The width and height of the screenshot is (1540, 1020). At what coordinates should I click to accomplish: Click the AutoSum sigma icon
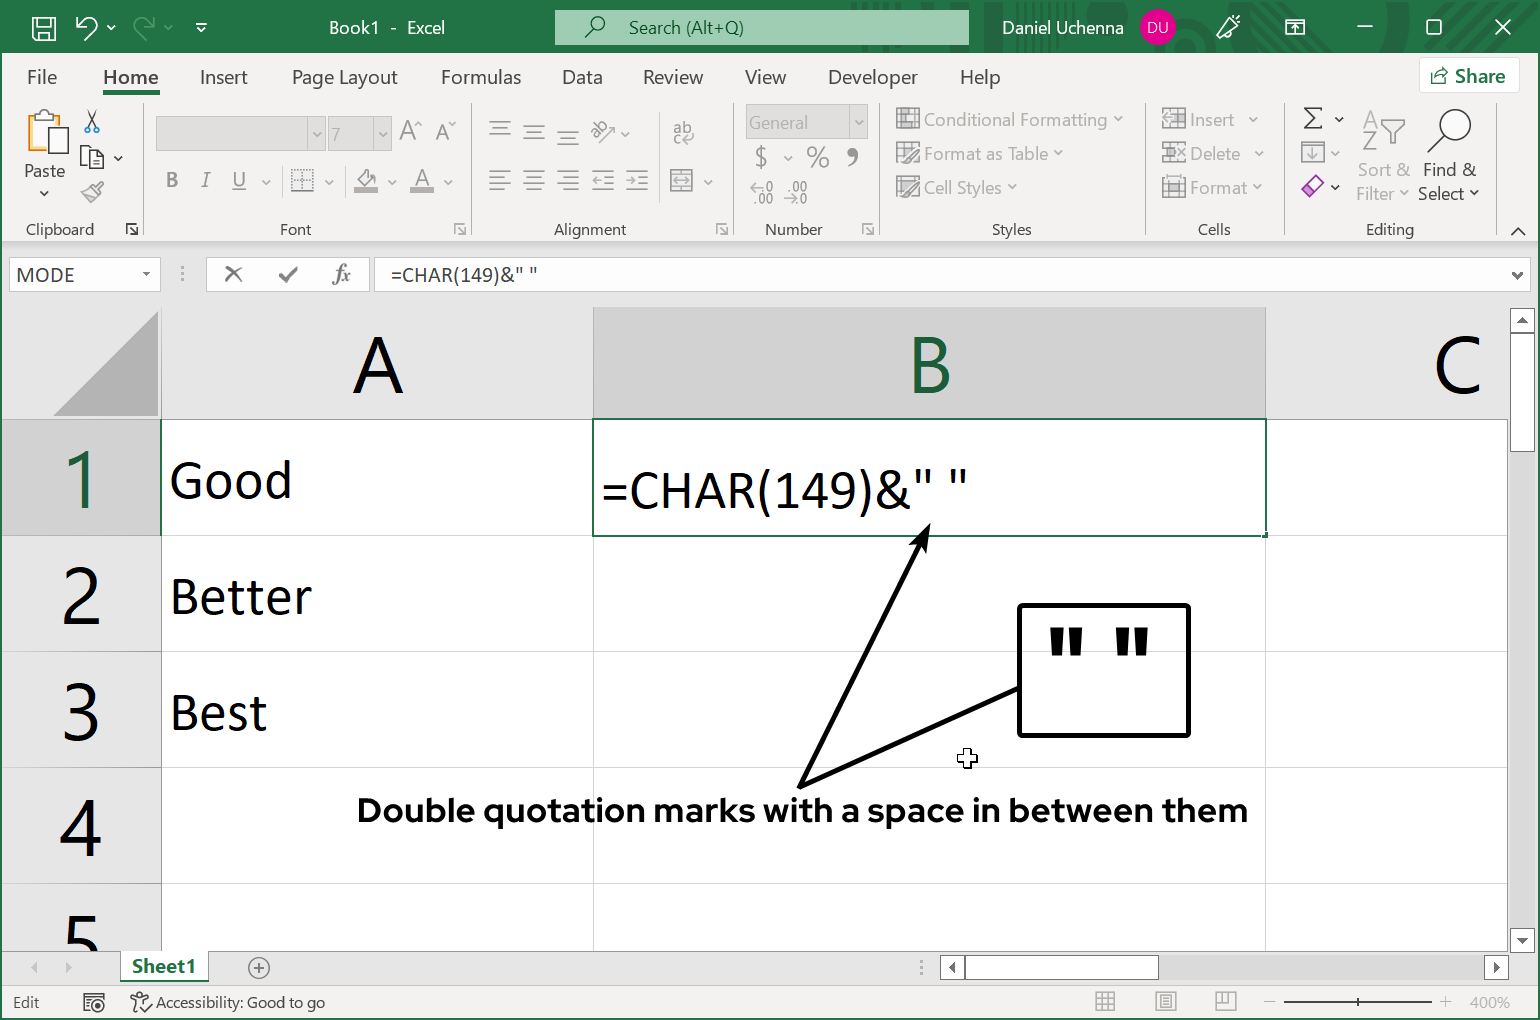click(x=1313, y=119)
